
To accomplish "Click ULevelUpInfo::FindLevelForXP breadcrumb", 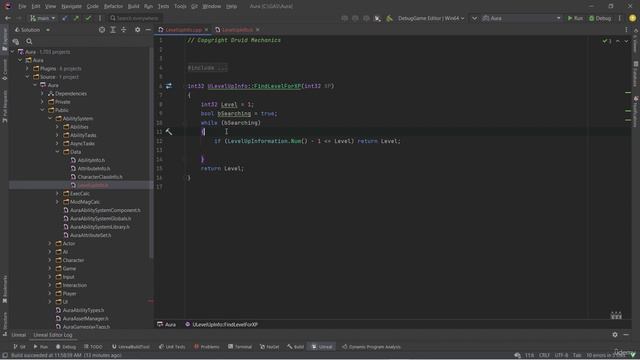I will [225, 324].
